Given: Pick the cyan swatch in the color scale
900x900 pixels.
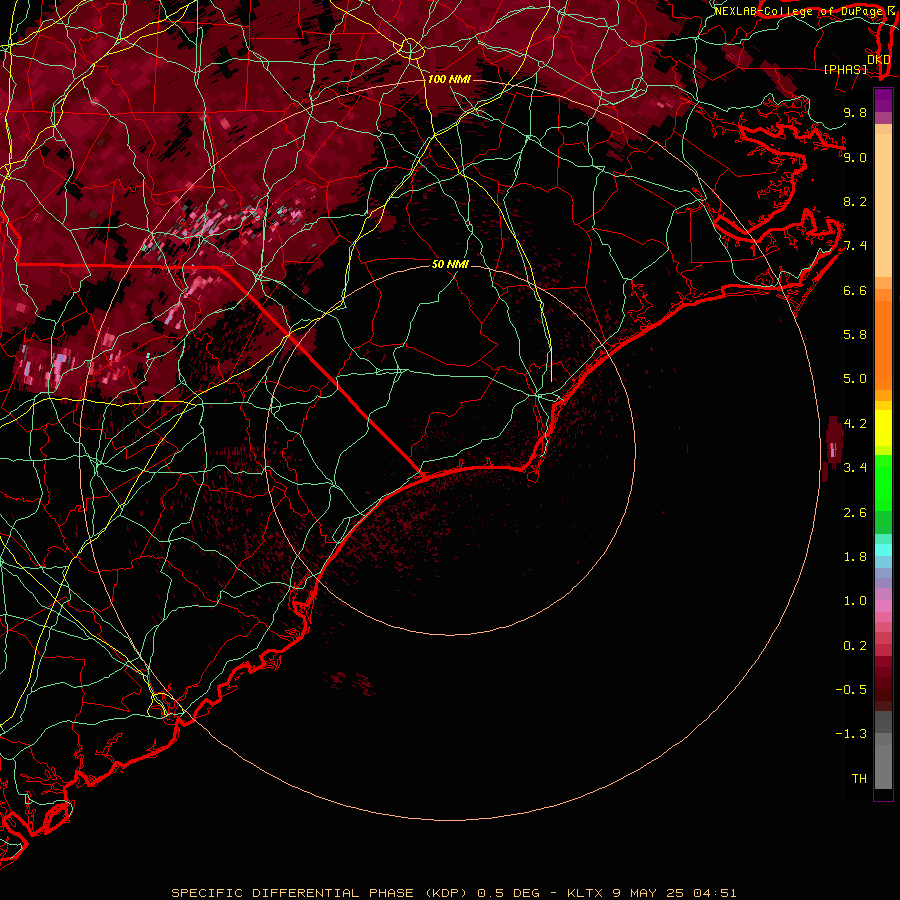Looking at the screenshot, I should pyautogui.click(x=883, y=550).
